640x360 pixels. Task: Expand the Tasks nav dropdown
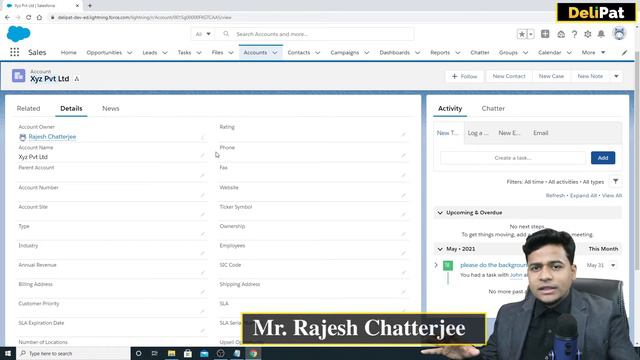coord(199,53)
